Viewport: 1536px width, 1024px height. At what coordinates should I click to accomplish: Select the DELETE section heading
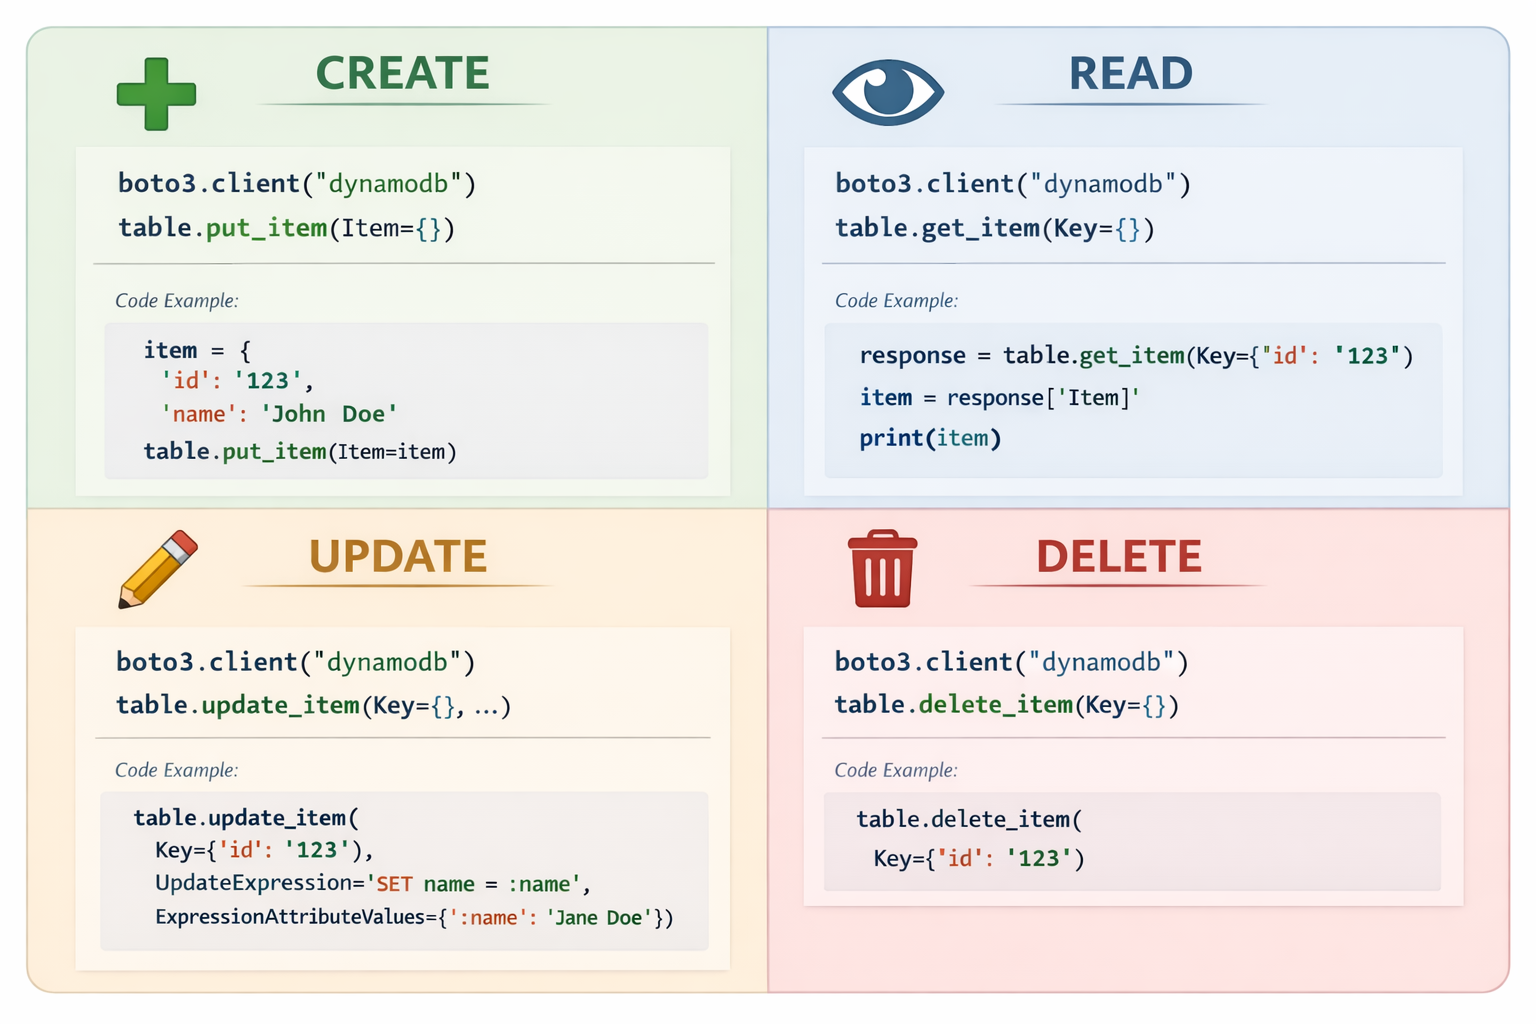coord(1118,556)
